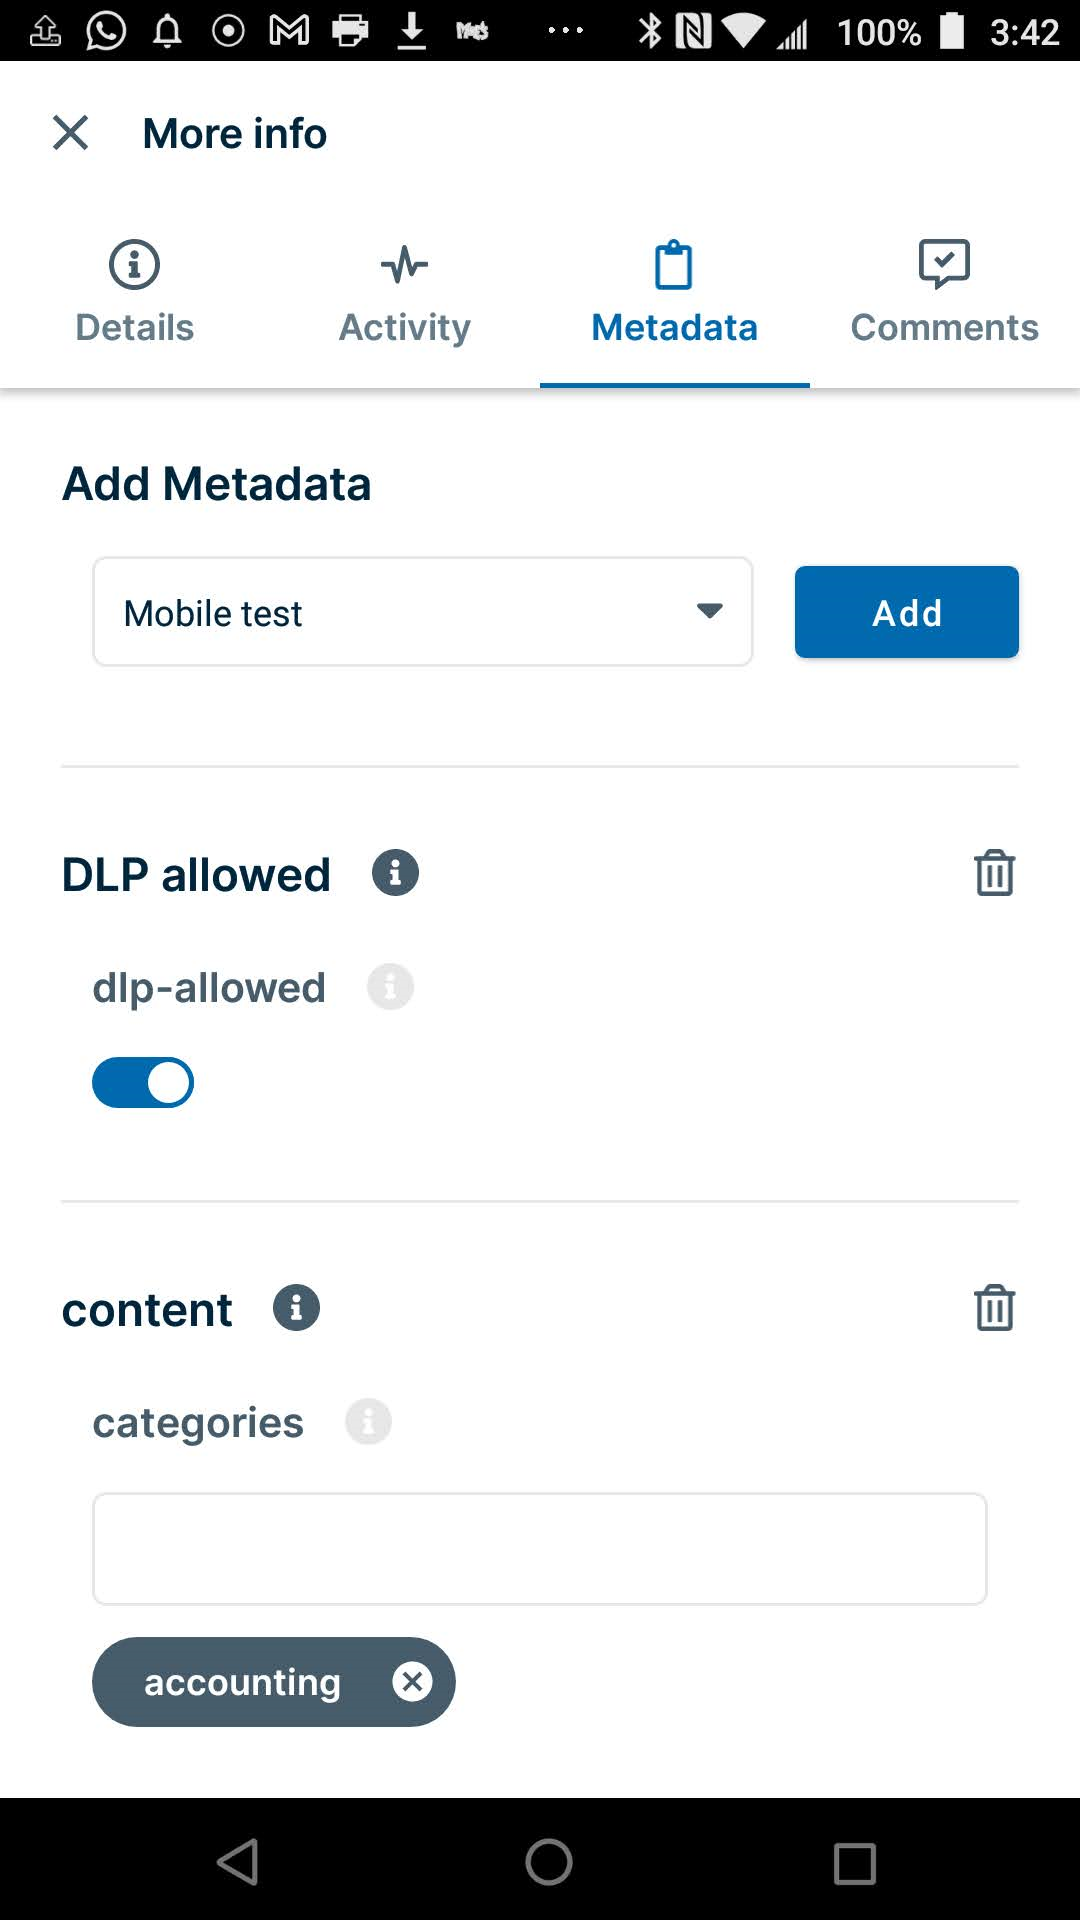
Task: Switch to the Details tab
Action: 133,326
